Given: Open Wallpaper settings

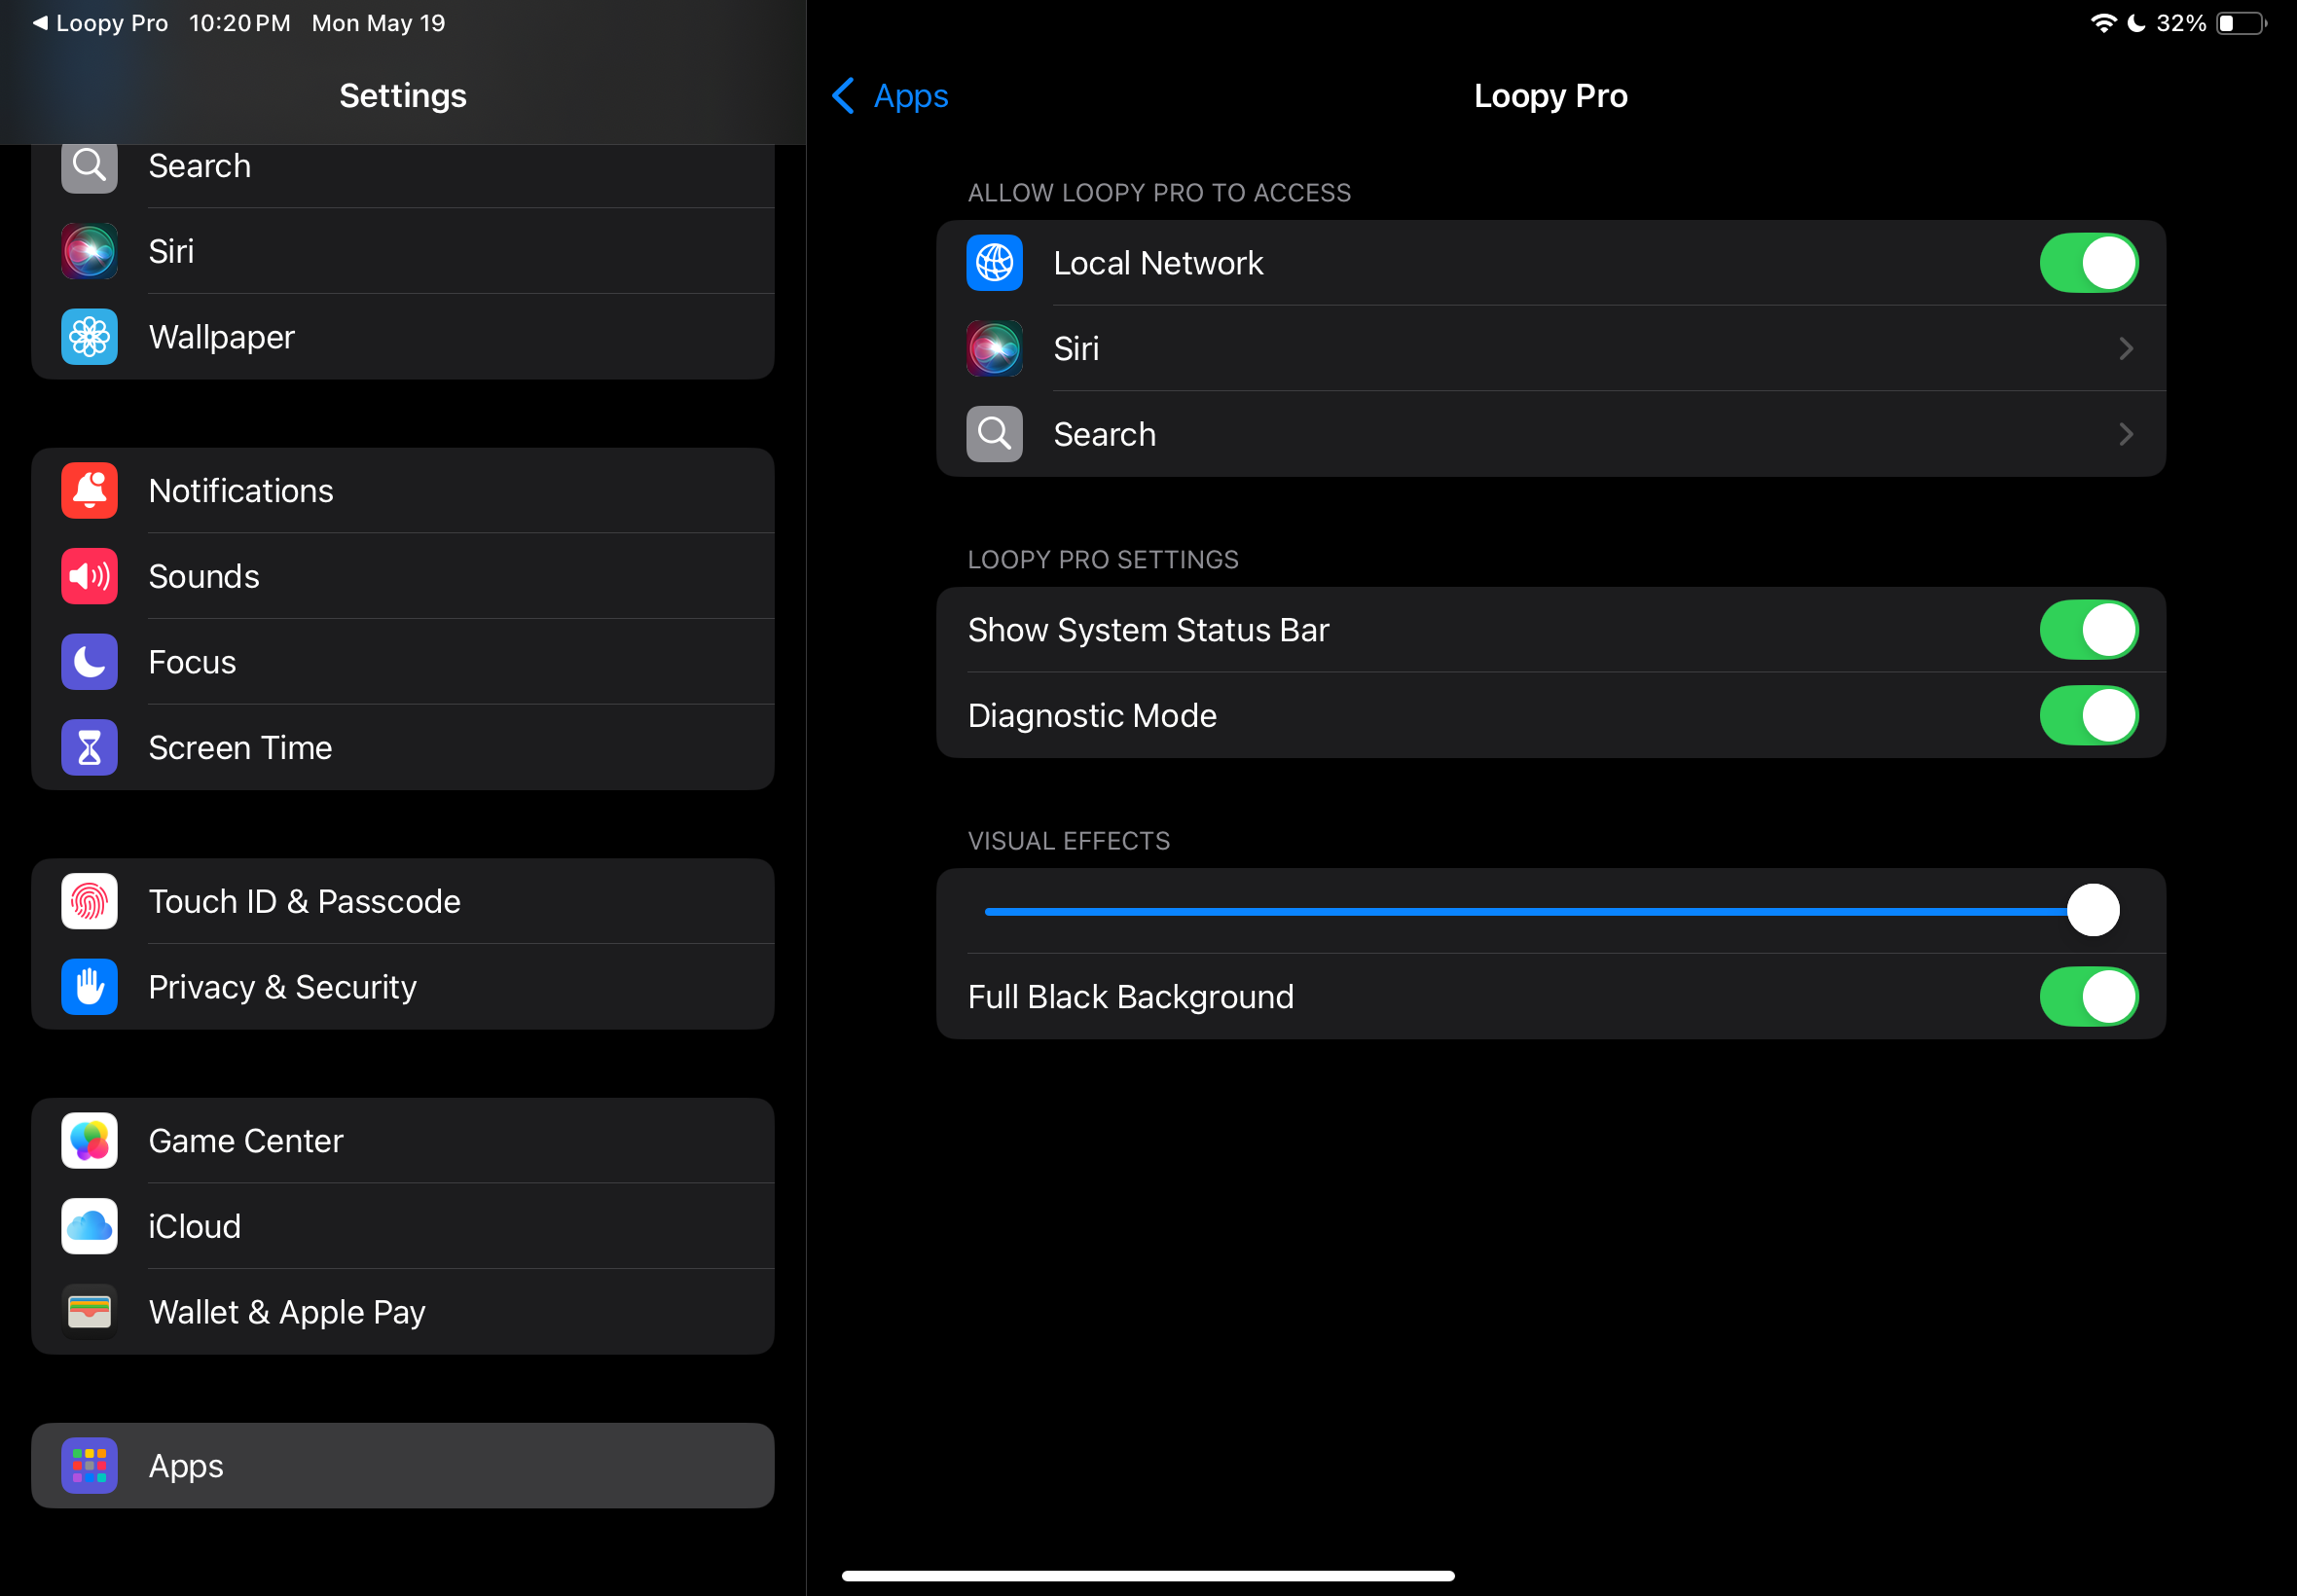Looking at the screenshot, I should 403,337.
